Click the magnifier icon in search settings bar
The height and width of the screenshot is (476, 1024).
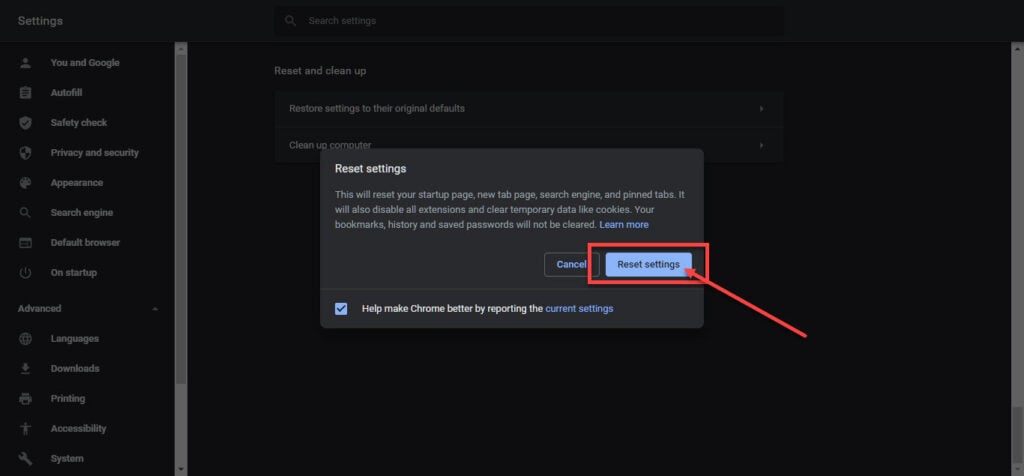pos(291,21)
